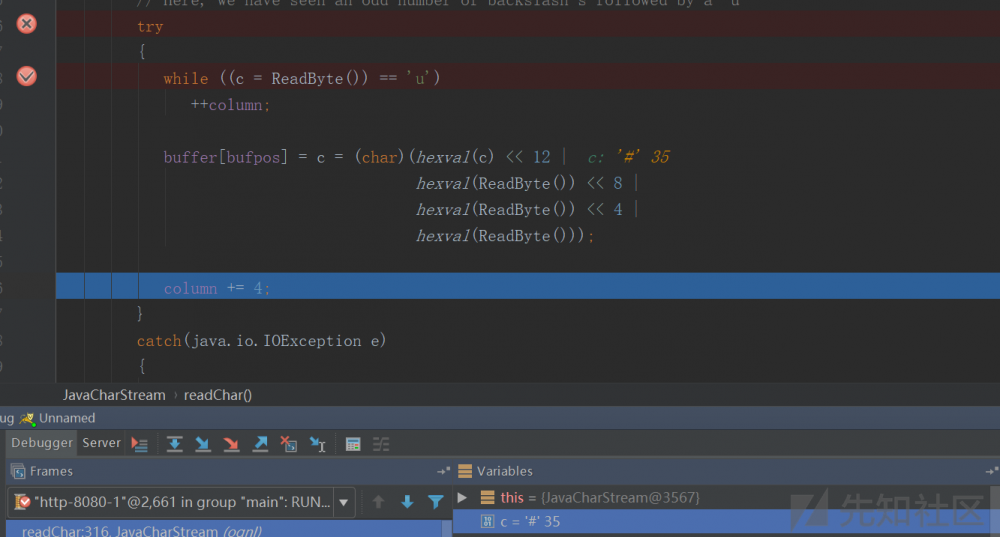The width and height of the screenshot is (1000, 537).
Task: Click the Step Over button
Action: (174, 444)
